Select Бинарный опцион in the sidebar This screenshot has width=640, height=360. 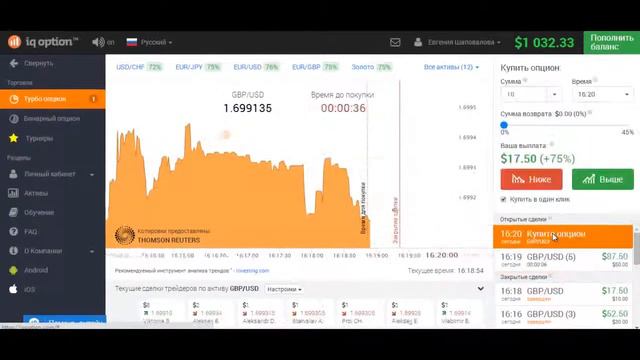(x=53, y=119)
